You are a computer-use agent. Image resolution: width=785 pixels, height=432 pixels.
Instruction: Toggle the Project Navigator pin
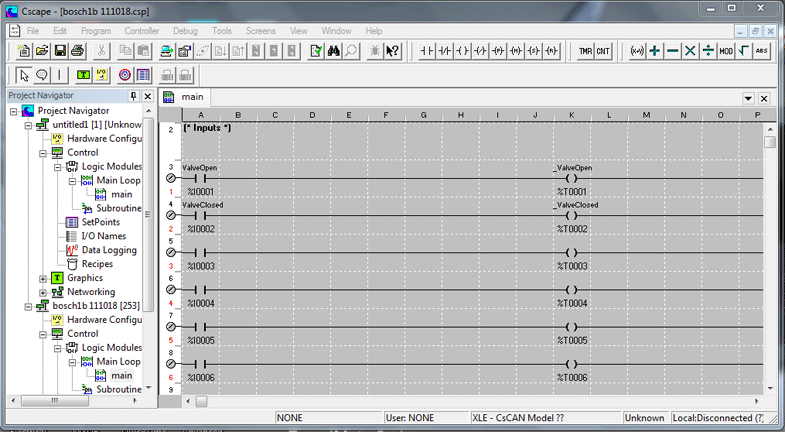tap(134, 96)
